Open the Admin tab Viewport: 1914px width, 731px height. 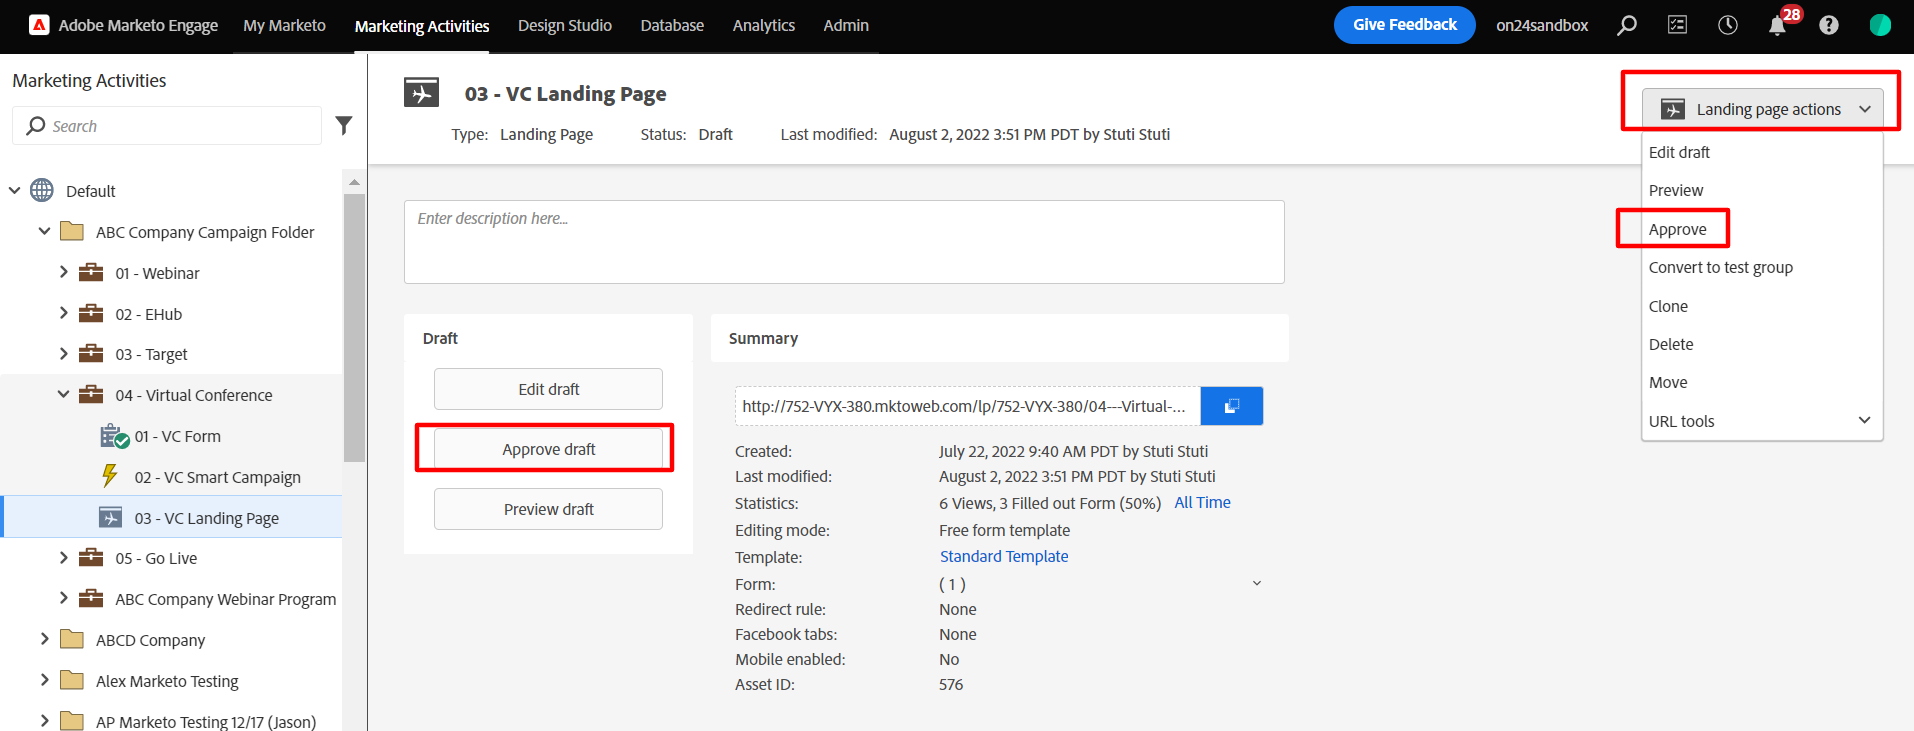[846, 25]
